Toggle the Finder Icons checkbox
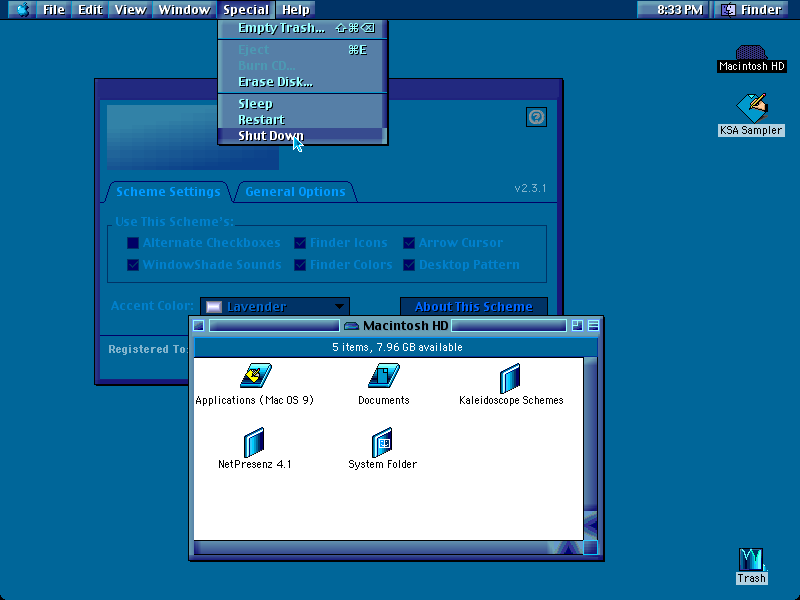This screenshot has width=800, height=600. [300, 243]
